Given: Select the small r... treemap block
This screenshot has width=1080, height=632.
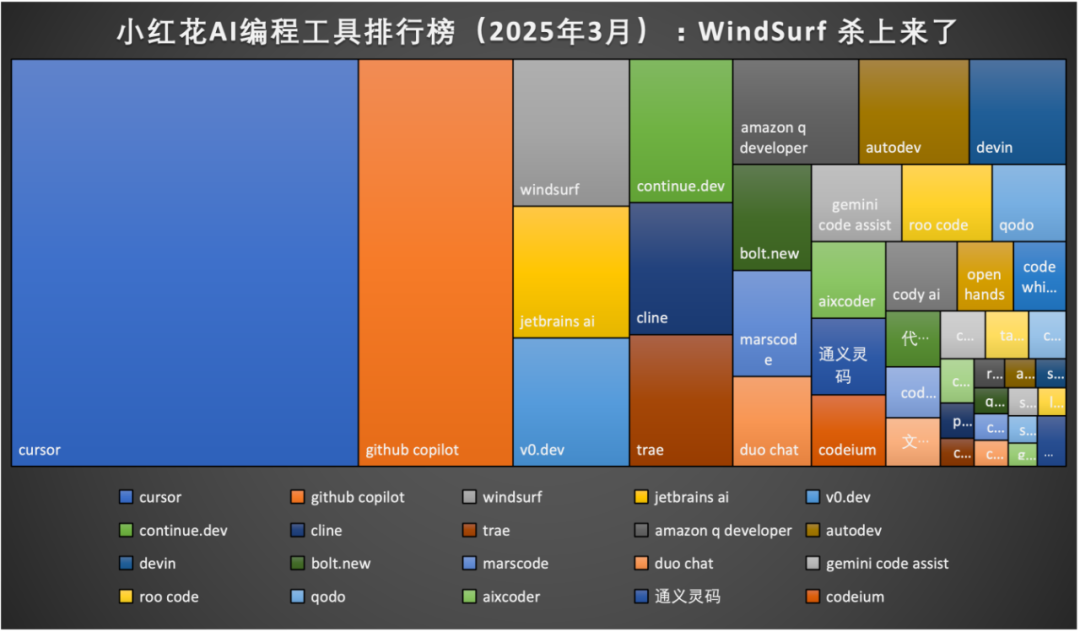Looking at the screenshot, I should 989,373.
